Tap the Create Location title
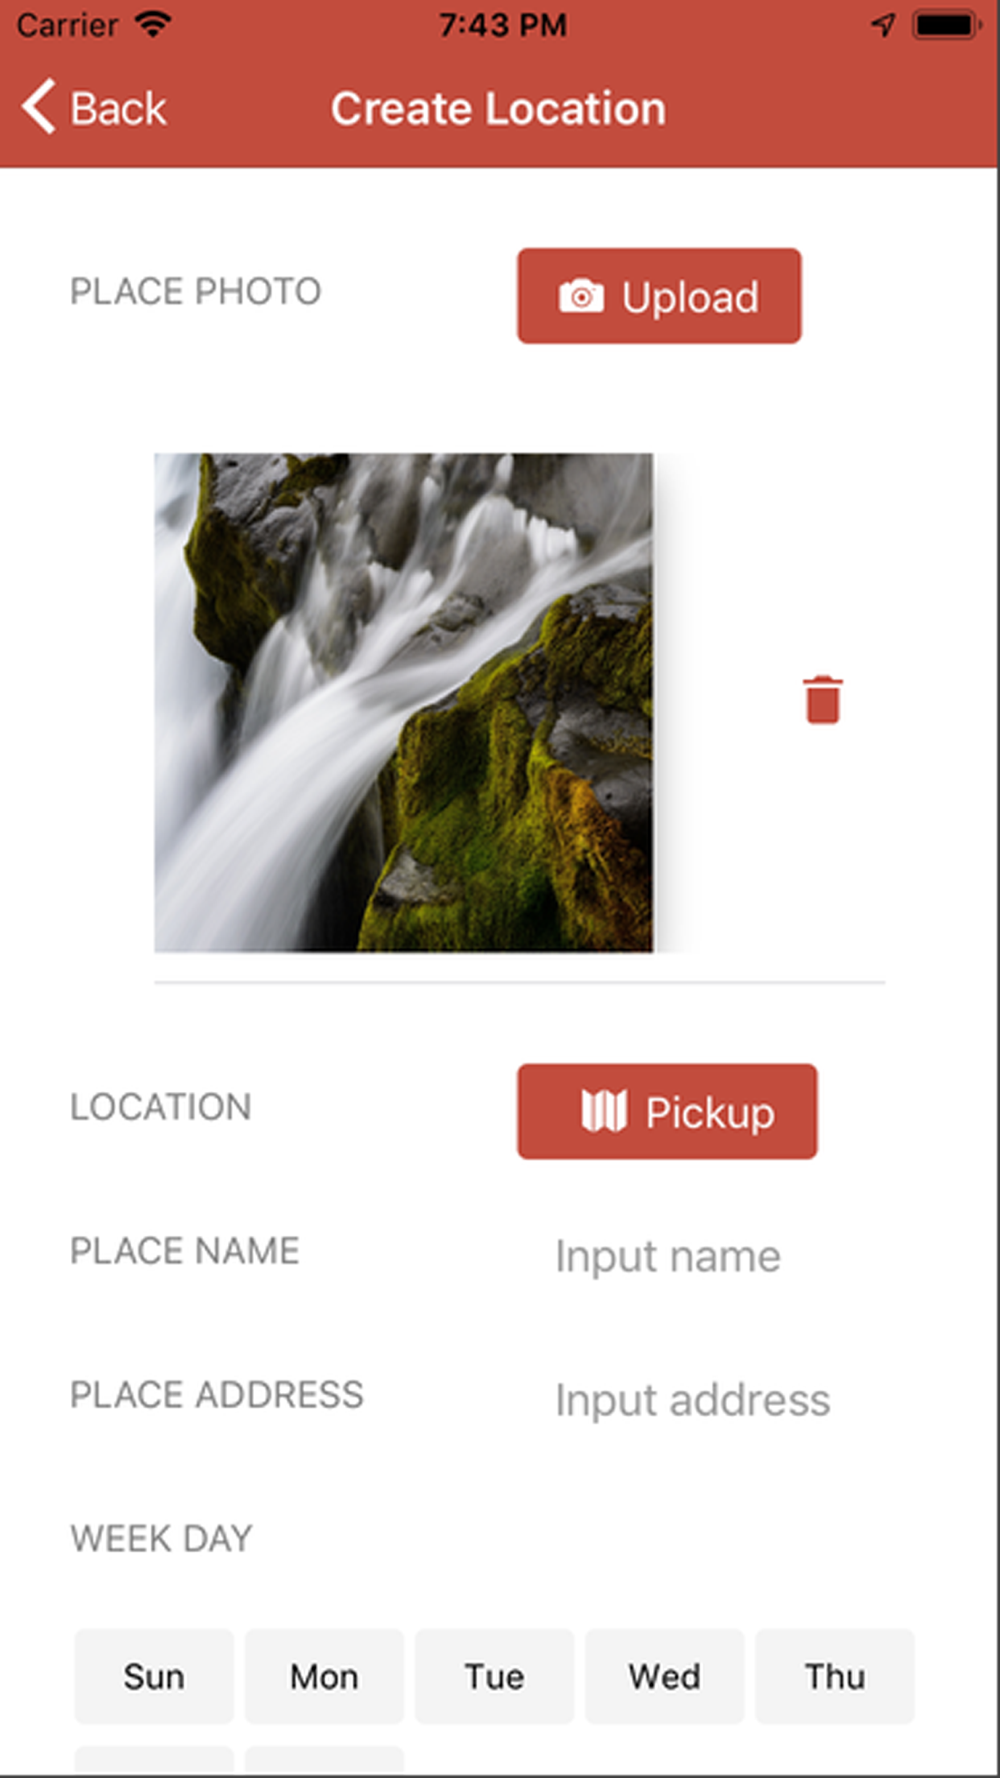 498,109
